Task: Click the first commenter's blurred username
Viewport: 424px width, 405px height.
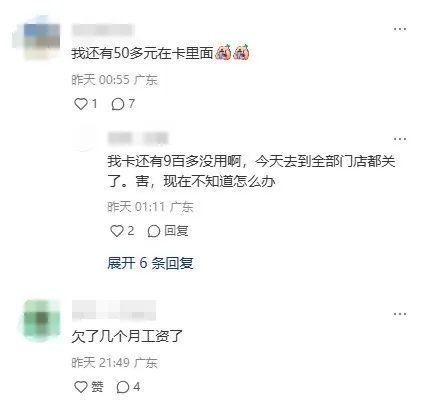Action: click(103, 30)
